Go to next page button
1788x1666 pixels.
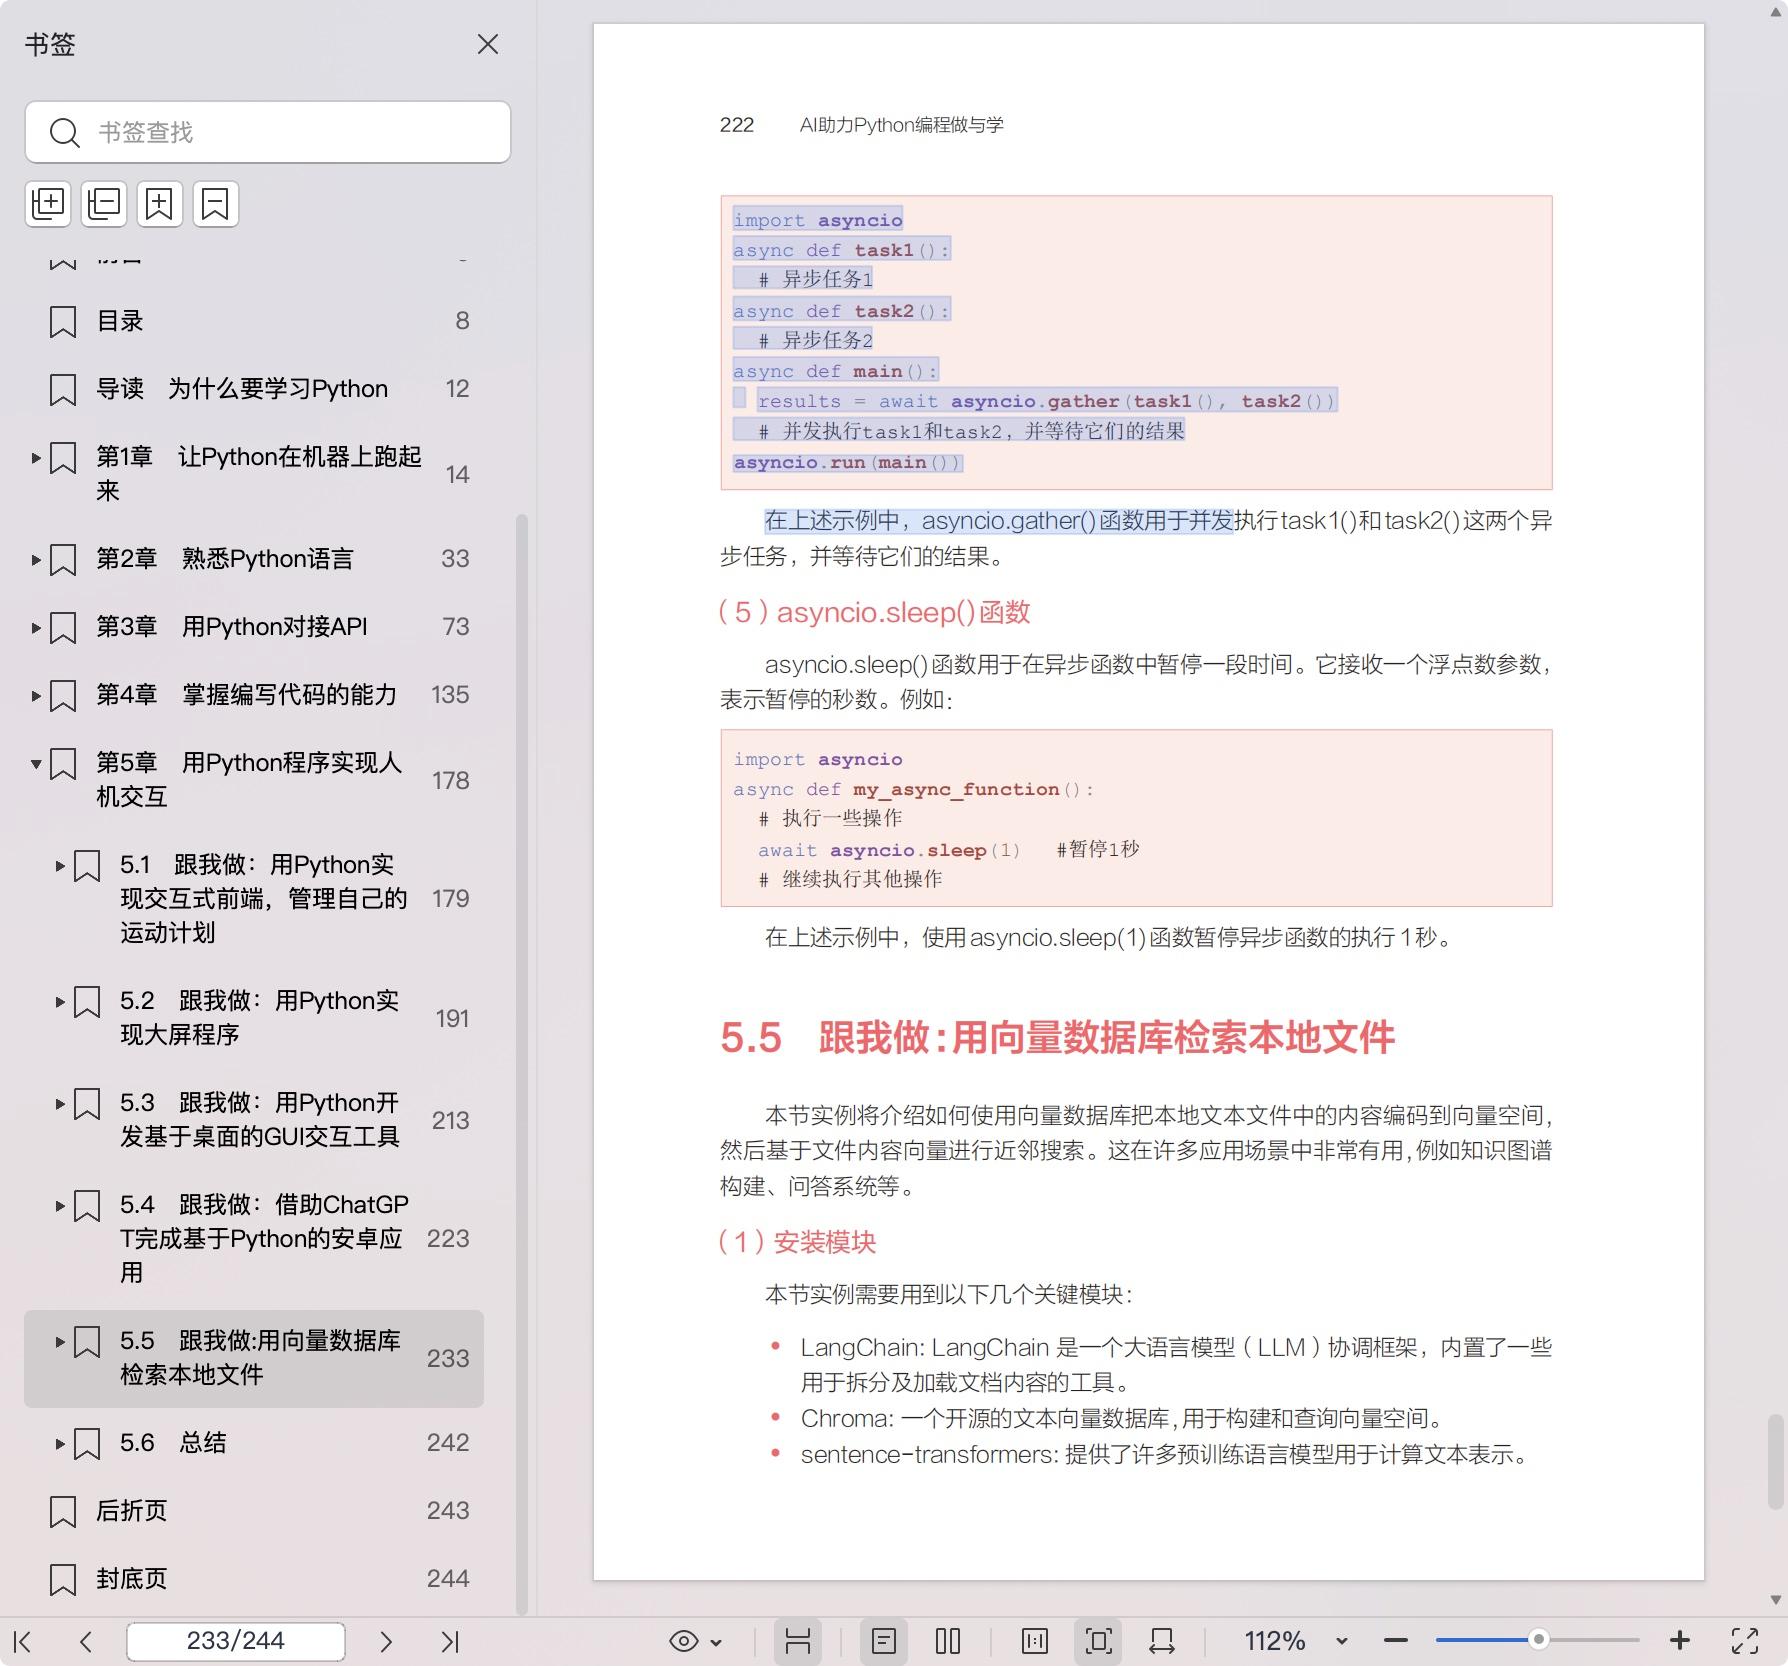click(x=386, y=1641)
